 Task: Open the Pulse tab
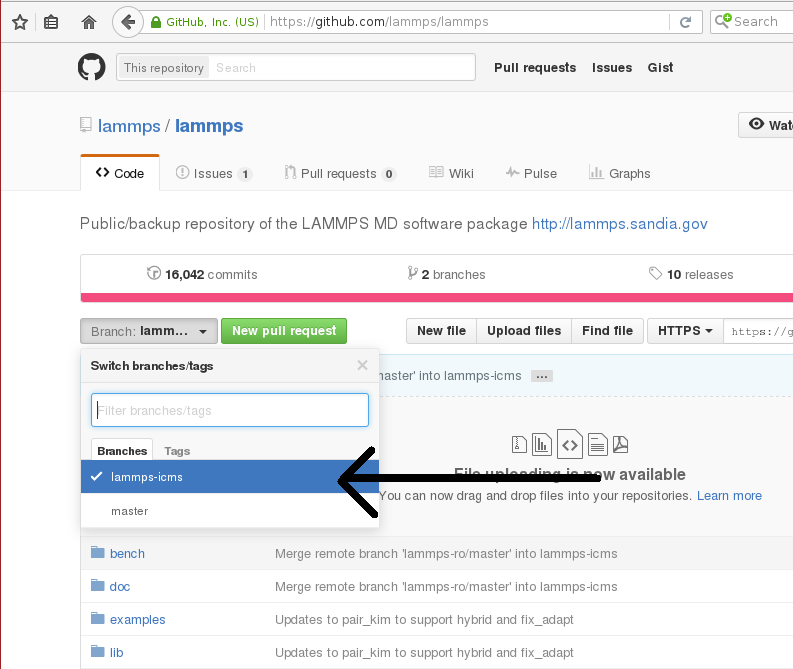pos(531,173)
